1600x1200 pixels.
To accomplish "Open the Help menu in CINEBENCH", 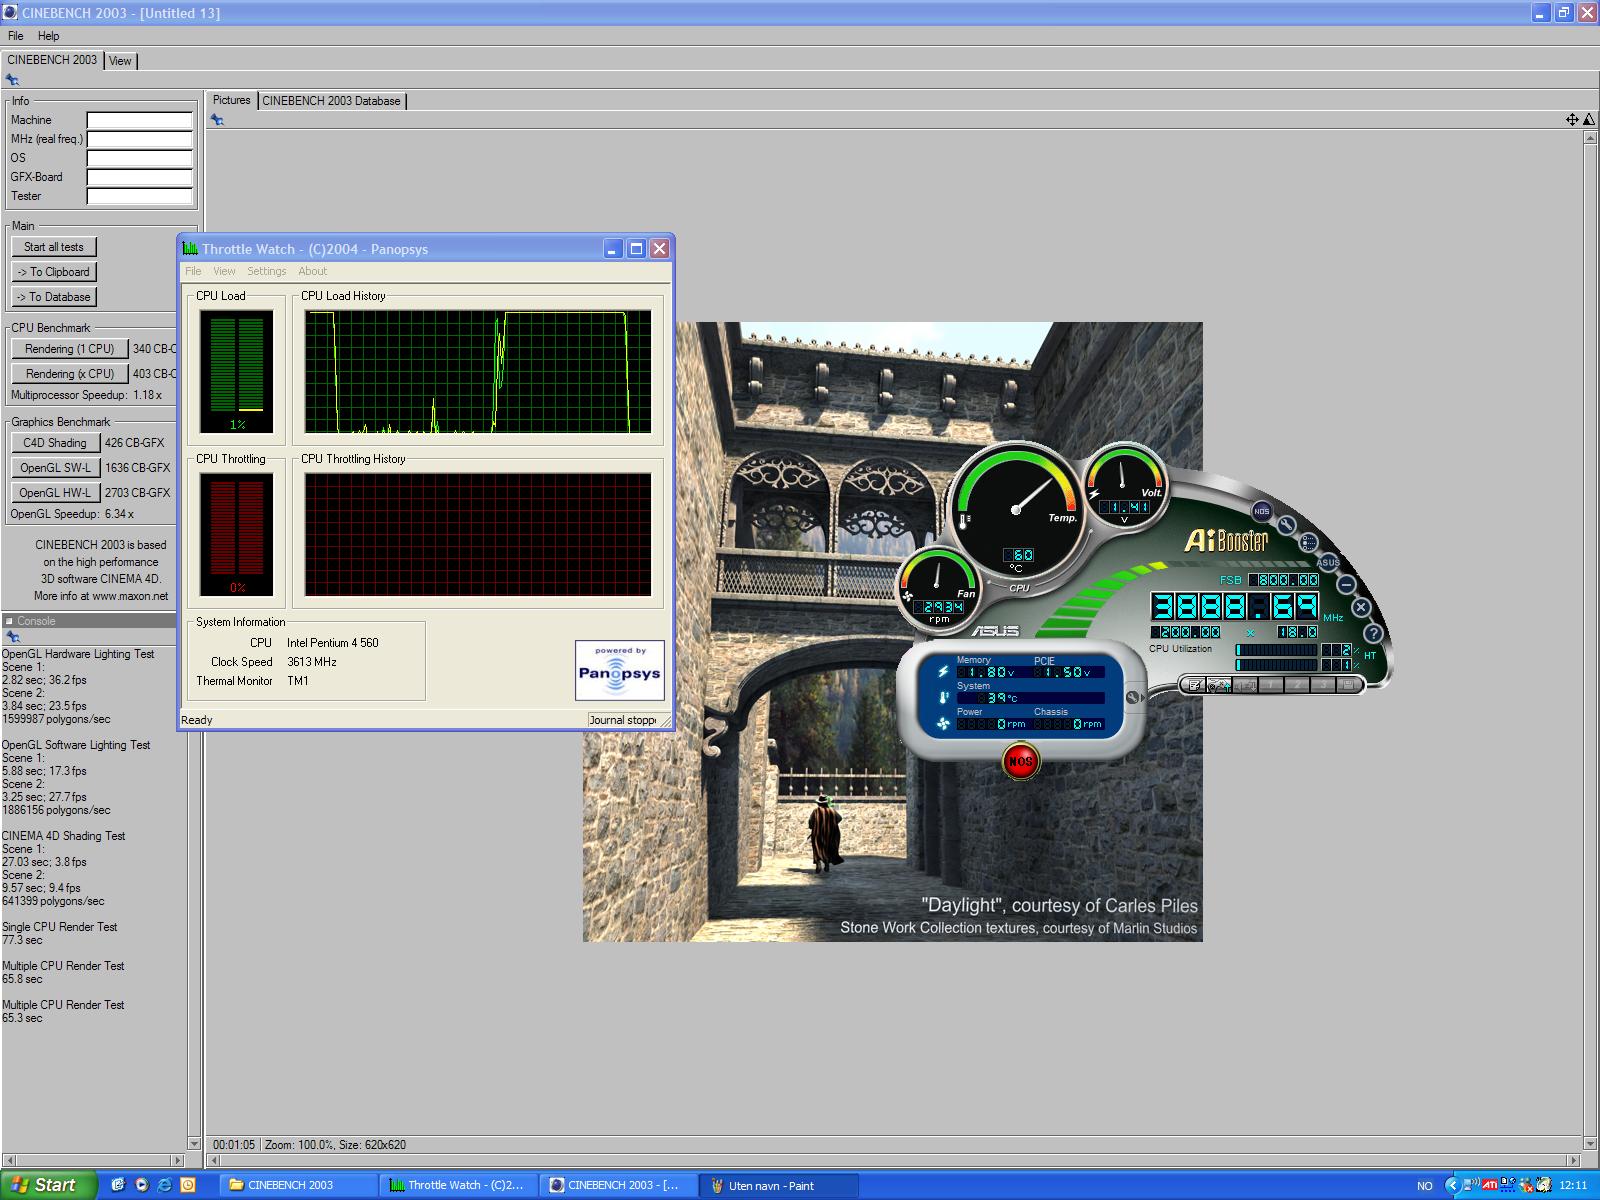I will click(48, 36).
